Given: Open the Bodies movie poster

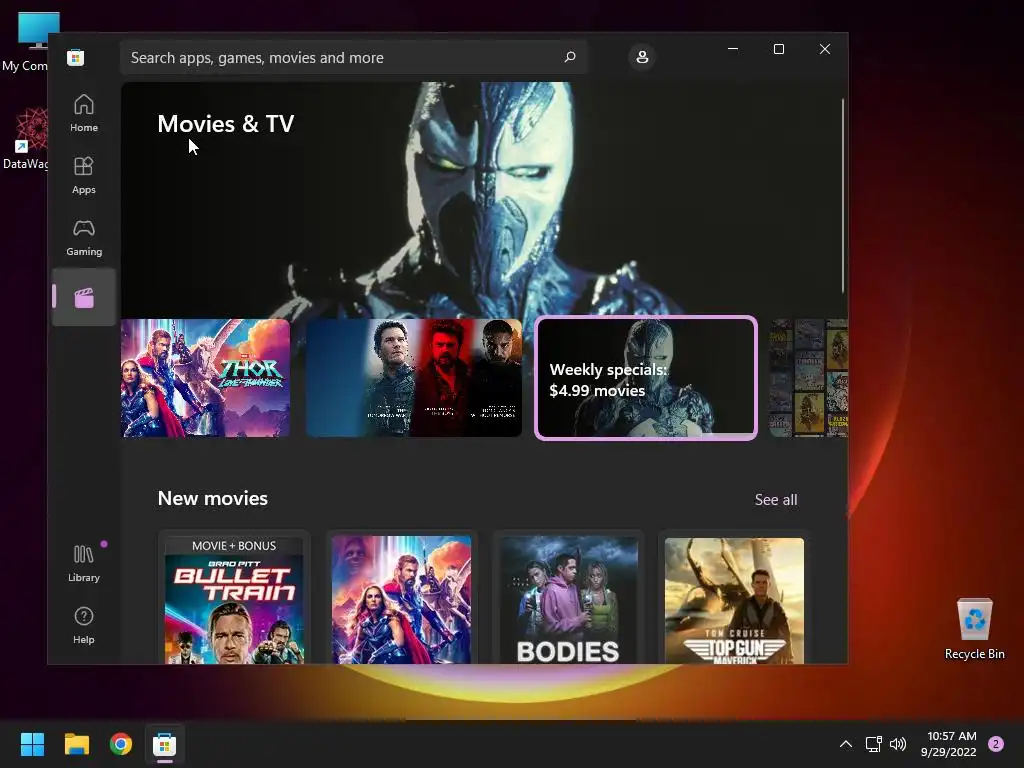Looking at the screenshot, I should click(568, 600).
